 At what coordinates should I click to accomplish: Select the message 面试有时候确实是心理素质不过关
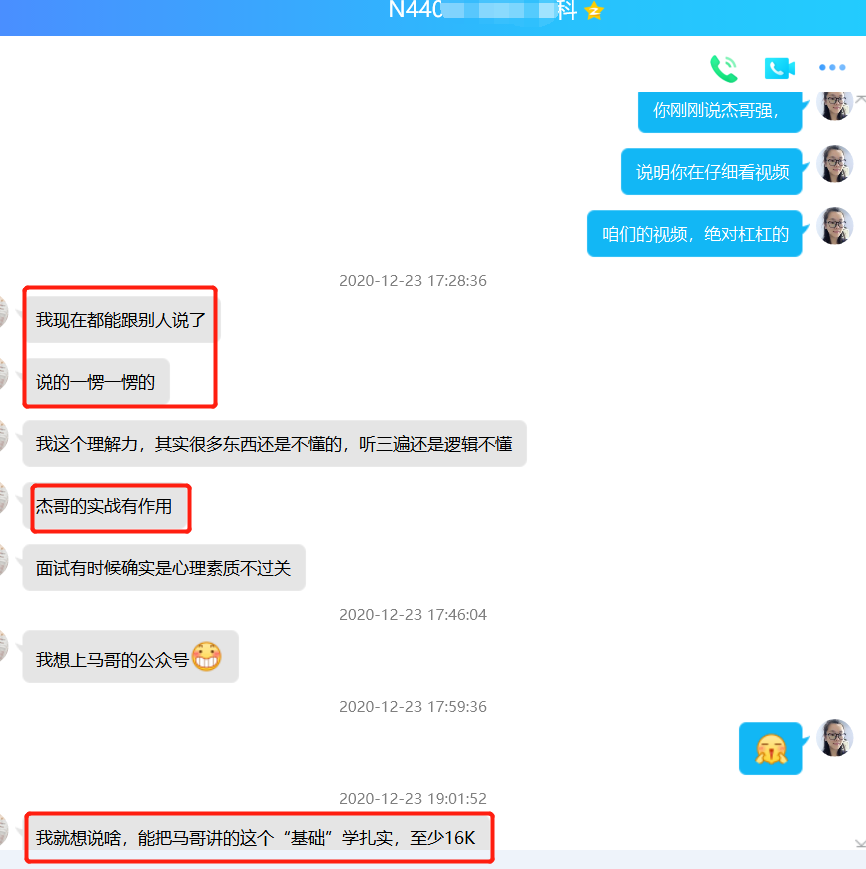163,568
